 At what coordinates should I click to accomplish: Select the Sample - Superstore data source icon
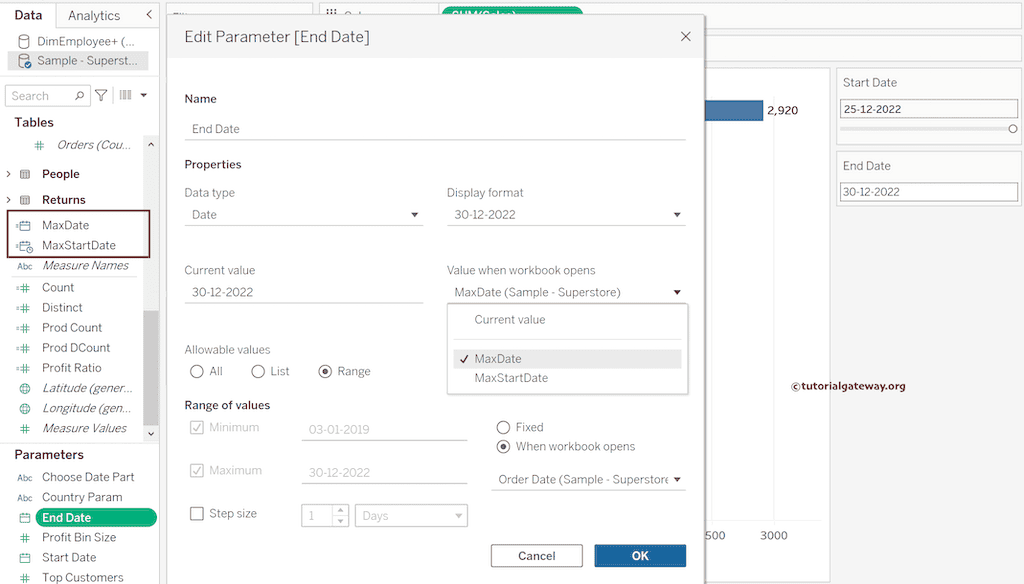point(25,61)
